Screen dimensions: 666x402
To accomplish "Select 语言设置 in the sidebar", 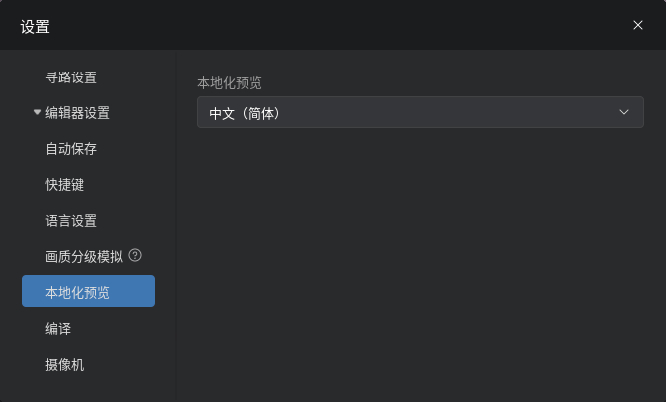I will [x=71, y=221].
